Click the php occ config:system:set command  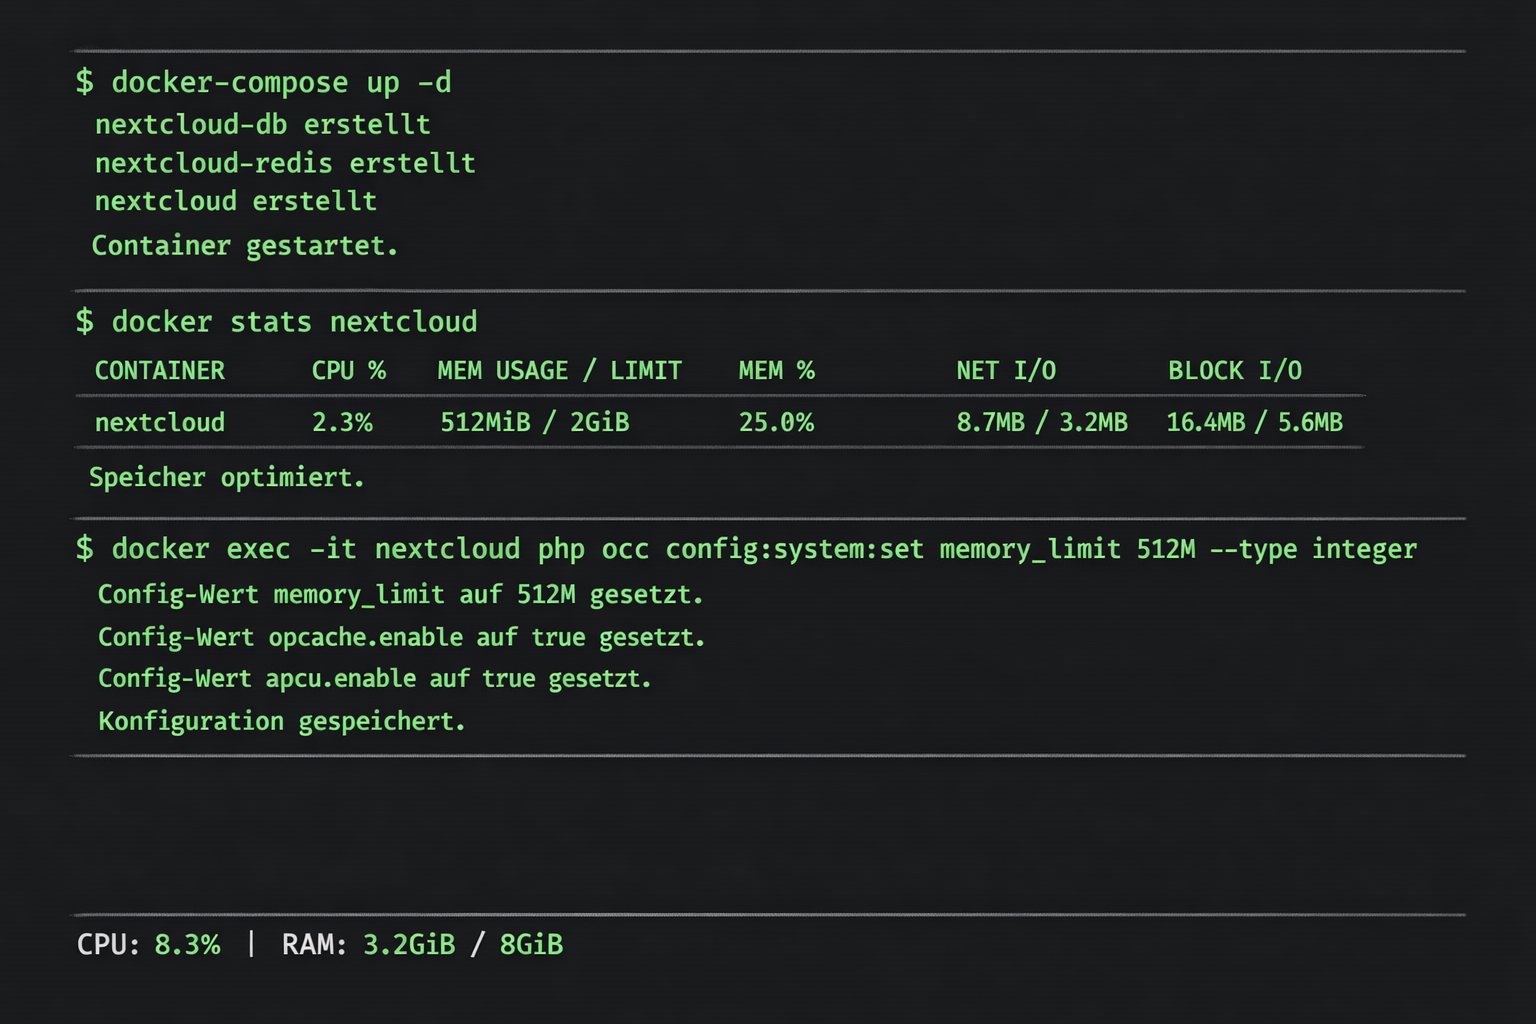(x=745, y=548)
